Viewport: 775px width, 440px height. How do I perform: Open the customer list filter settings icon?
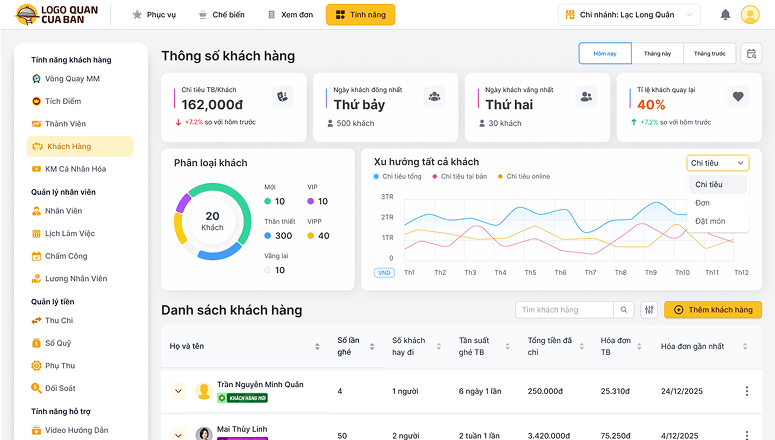point(649,310)
